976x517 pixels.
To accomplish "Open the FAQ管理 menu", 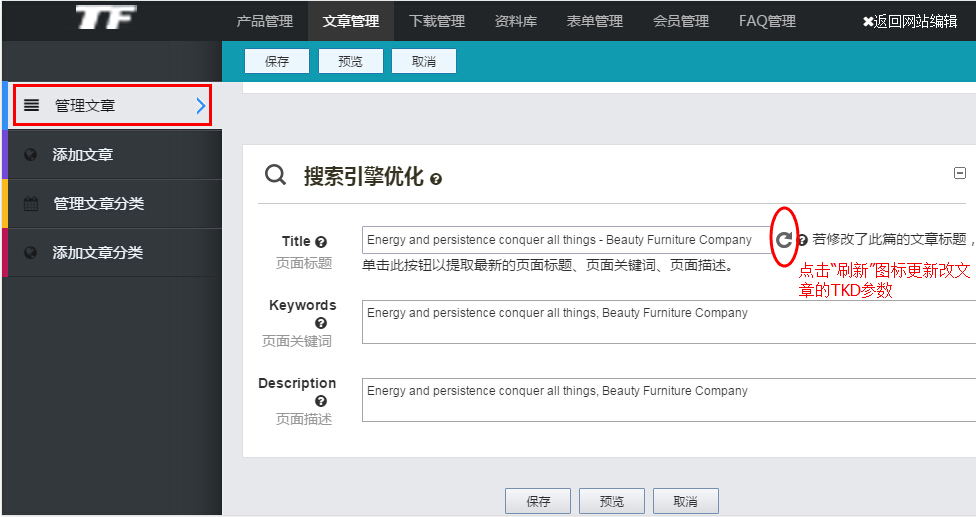I will click(x=767, y=21).
